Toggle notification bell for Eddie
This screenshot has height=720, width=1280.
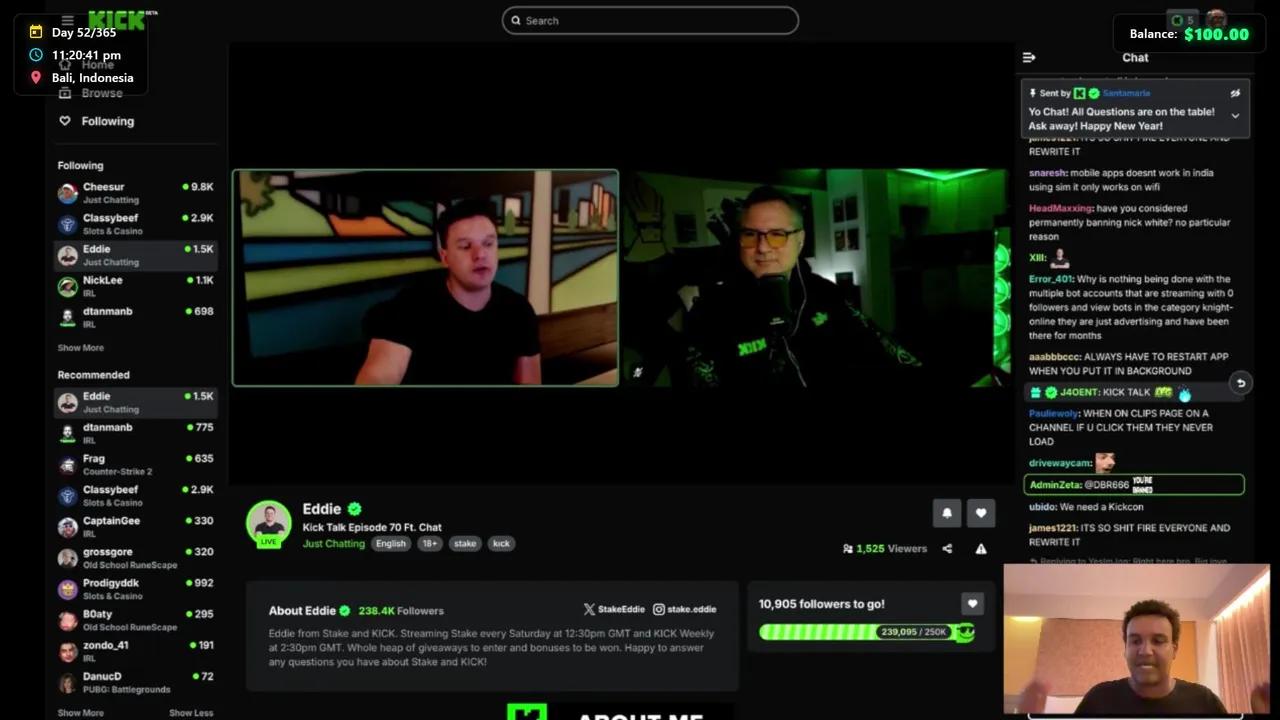pyautogui.click(x=947, y=513)
